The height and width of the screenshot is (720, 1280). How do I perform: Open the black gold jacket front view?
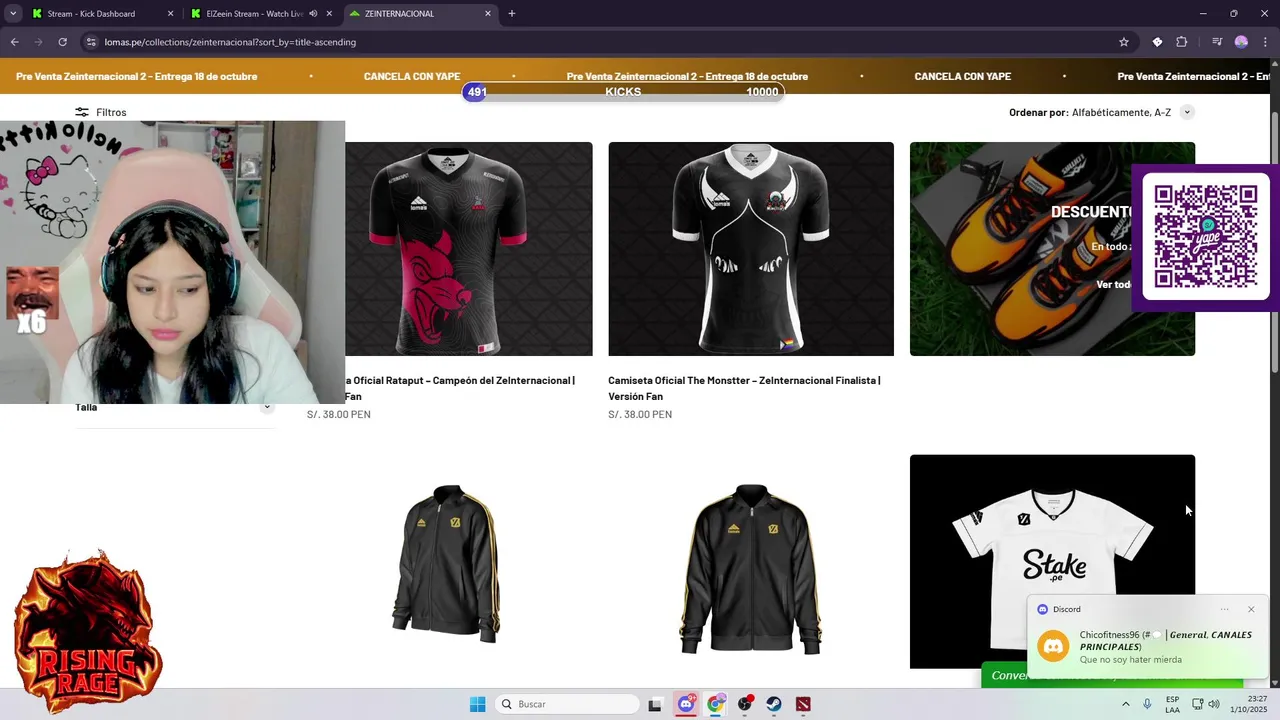(751, 568)
